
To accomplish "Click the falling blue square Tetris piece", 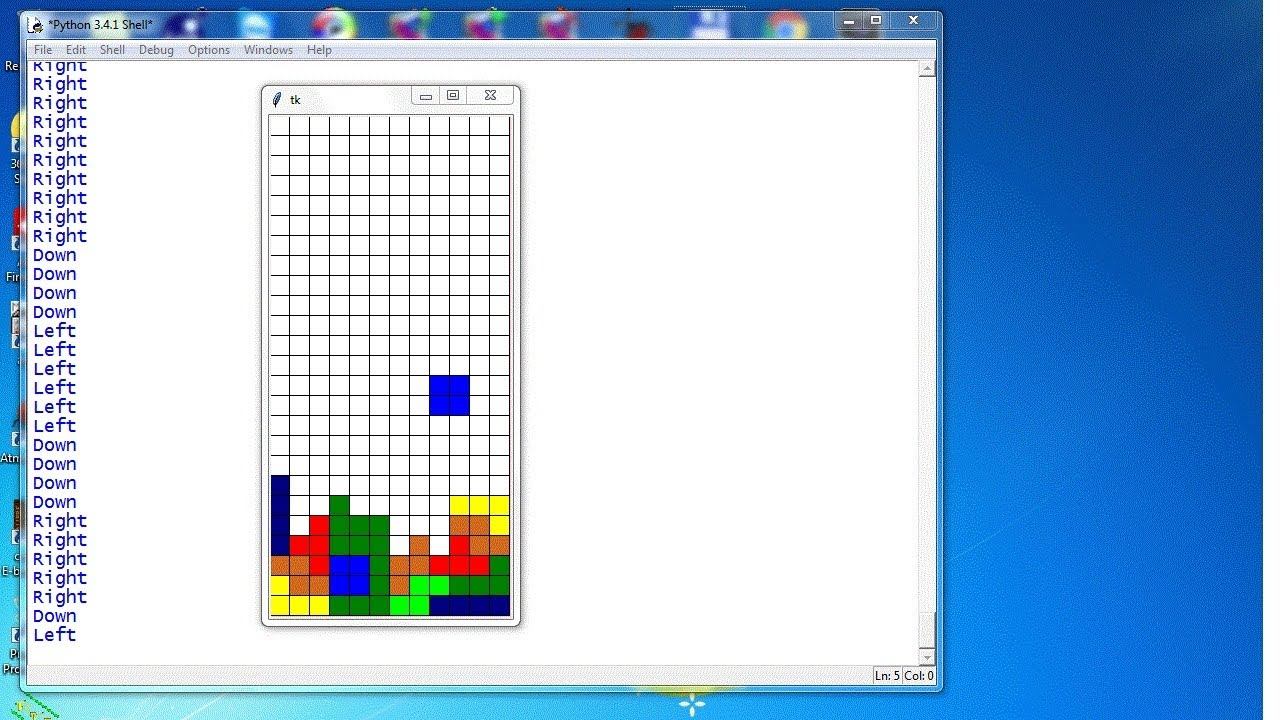I will click(x=449, y=396).
